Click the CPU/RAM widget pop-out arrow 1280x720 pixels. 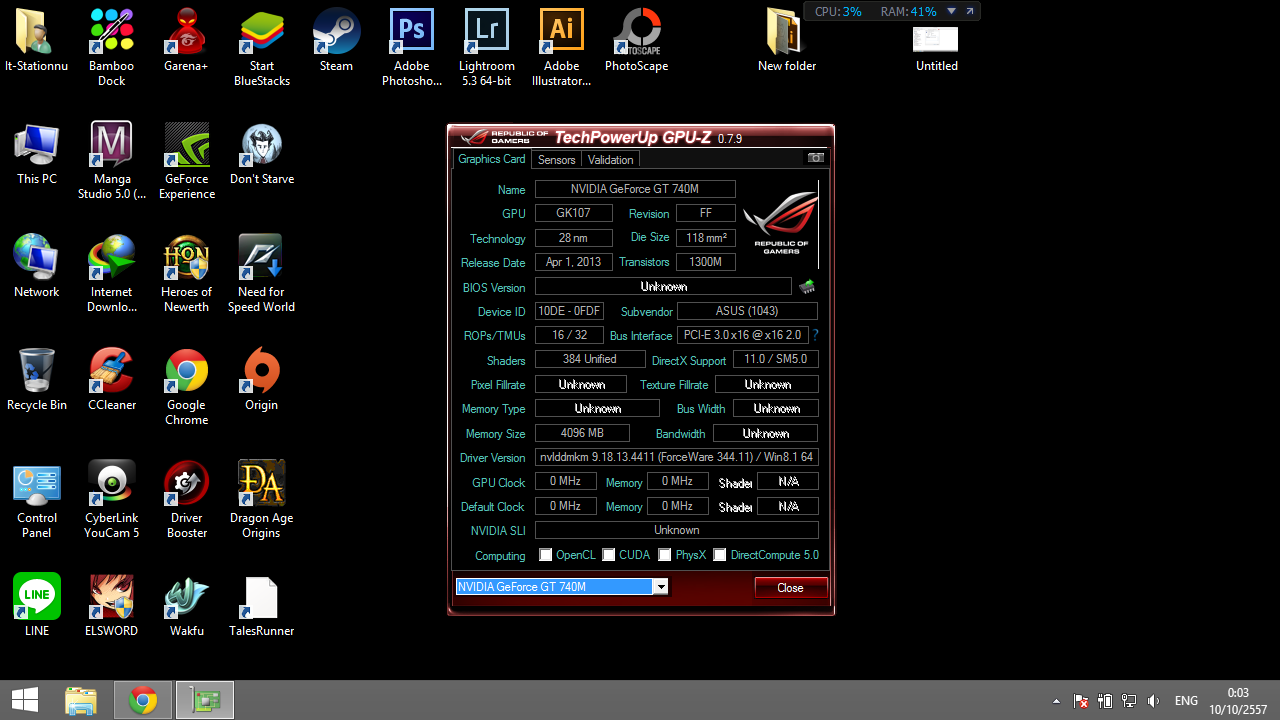969,11
